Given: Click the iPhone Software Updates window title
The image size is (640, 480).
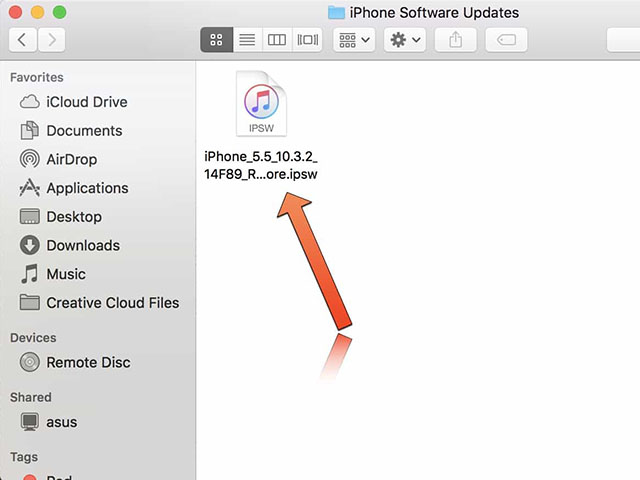Looking at the screenshot, I should (434, 13).
